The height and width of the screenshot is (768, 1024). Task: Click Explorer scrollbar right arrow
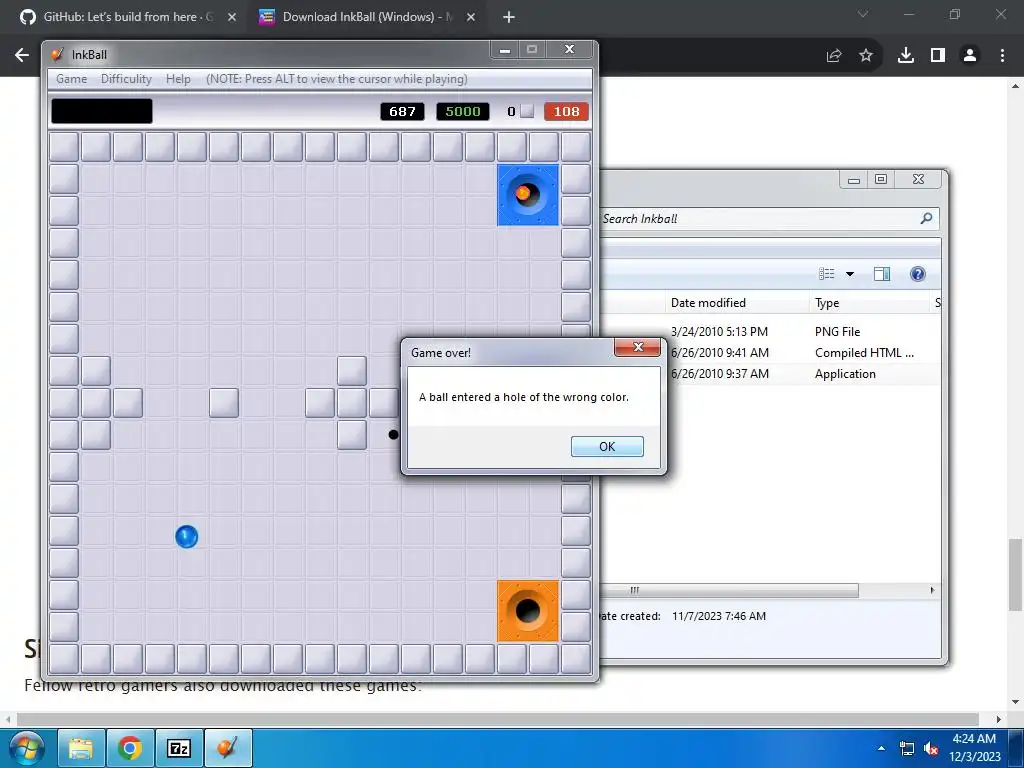pos(932,590)
